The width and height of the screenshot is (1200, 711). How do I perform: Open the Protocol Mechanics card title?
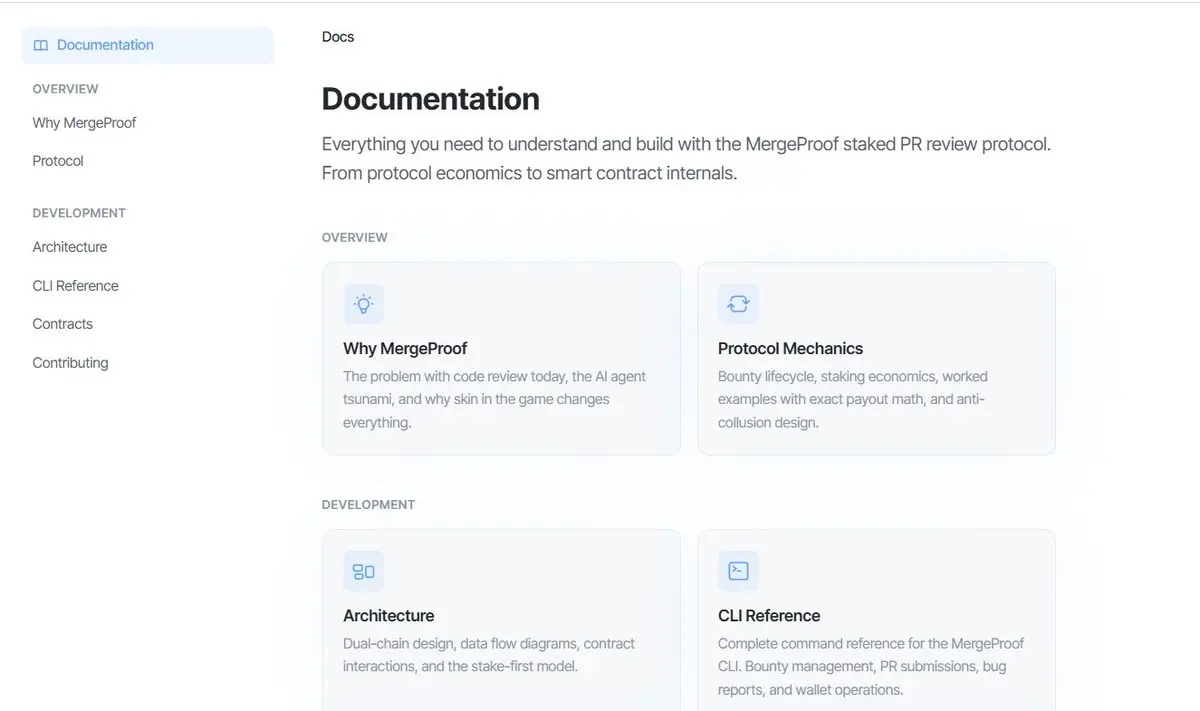click(790, 348)
